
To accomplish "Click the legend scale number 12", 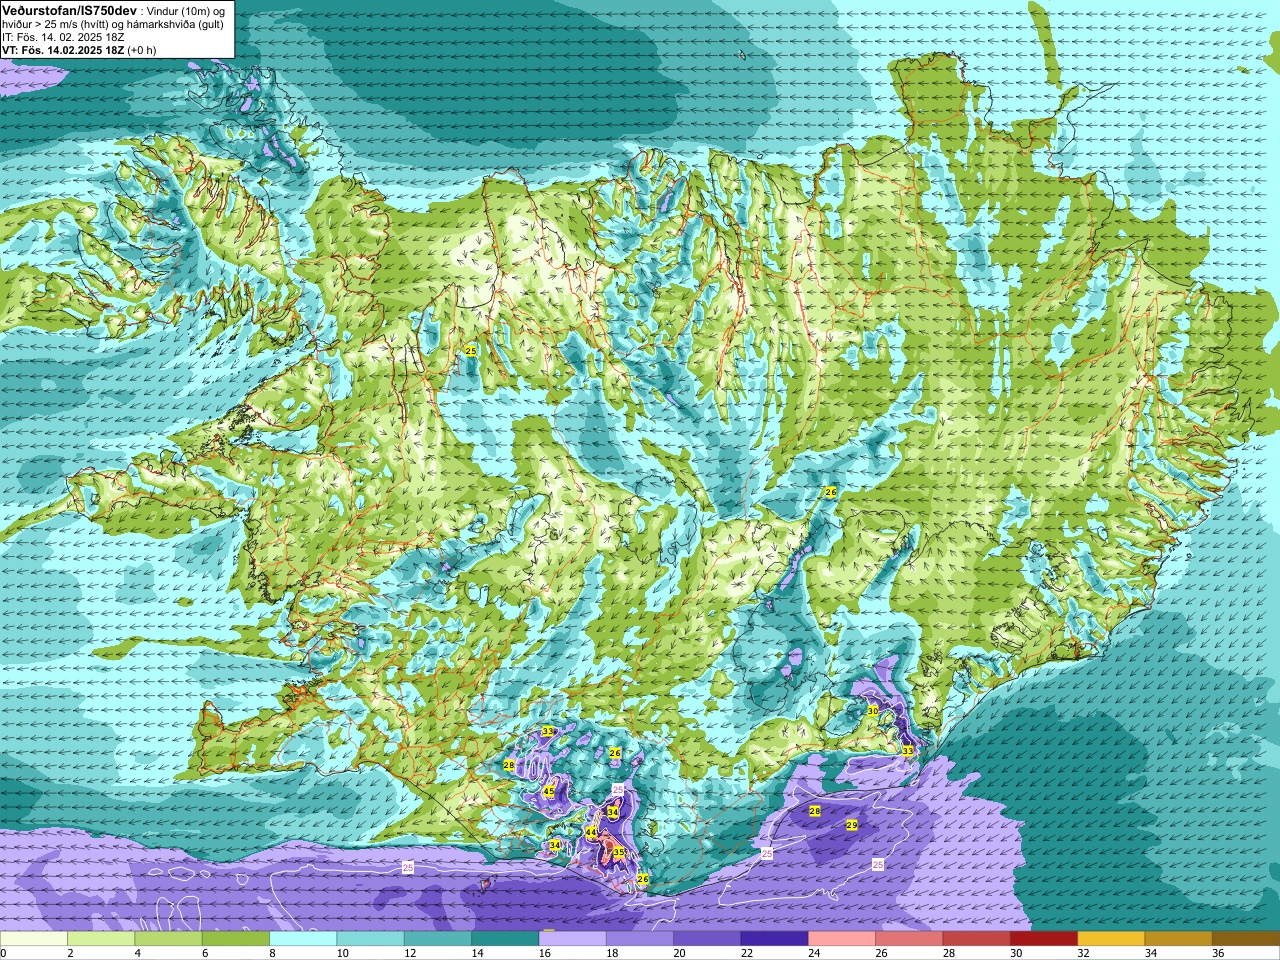I will pos(409,953).
